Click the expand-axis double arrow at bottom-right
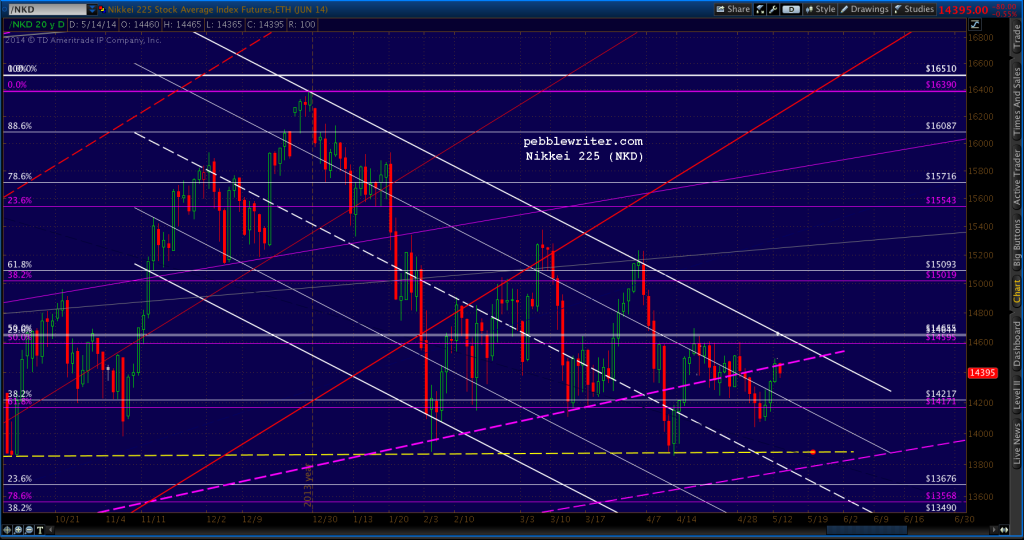1024x540 pixels. [1004, 530]
